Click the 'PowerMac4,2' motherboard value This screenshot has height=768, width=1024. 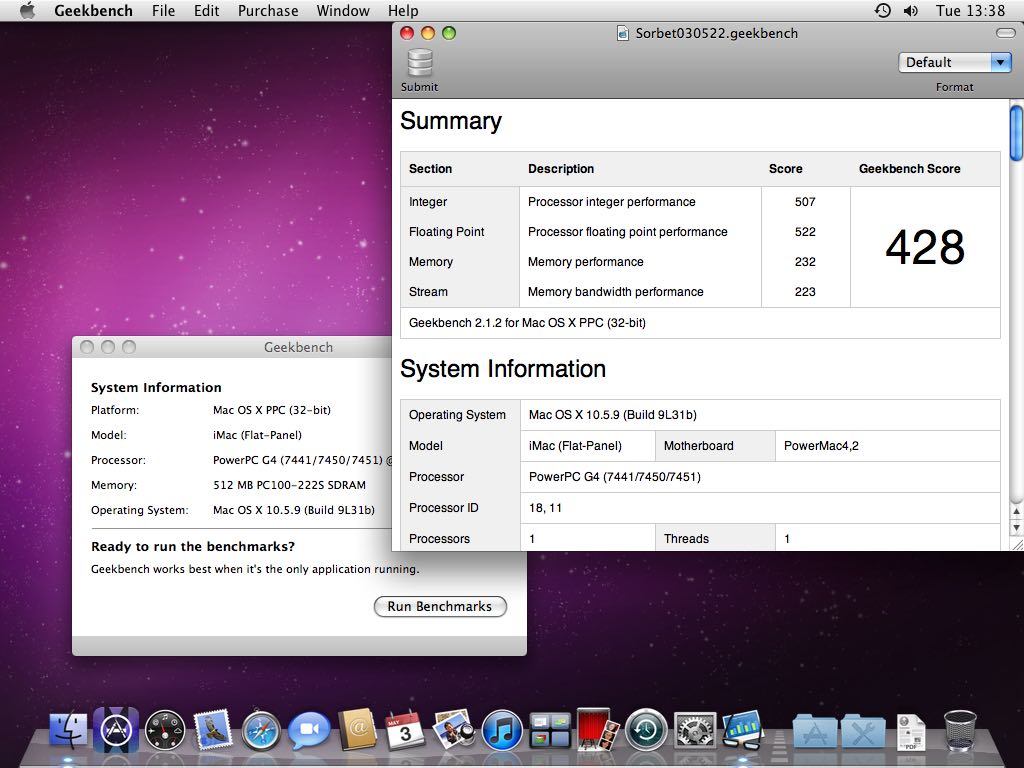(821, 446)
